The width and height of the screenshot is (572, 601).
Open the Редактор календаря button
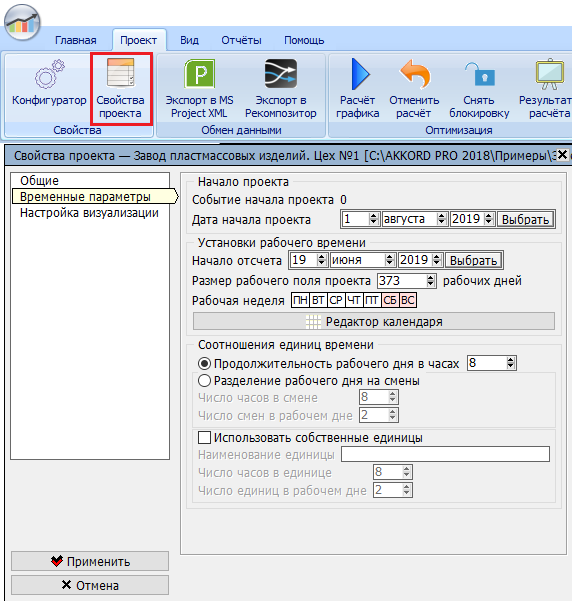[374, 322]
